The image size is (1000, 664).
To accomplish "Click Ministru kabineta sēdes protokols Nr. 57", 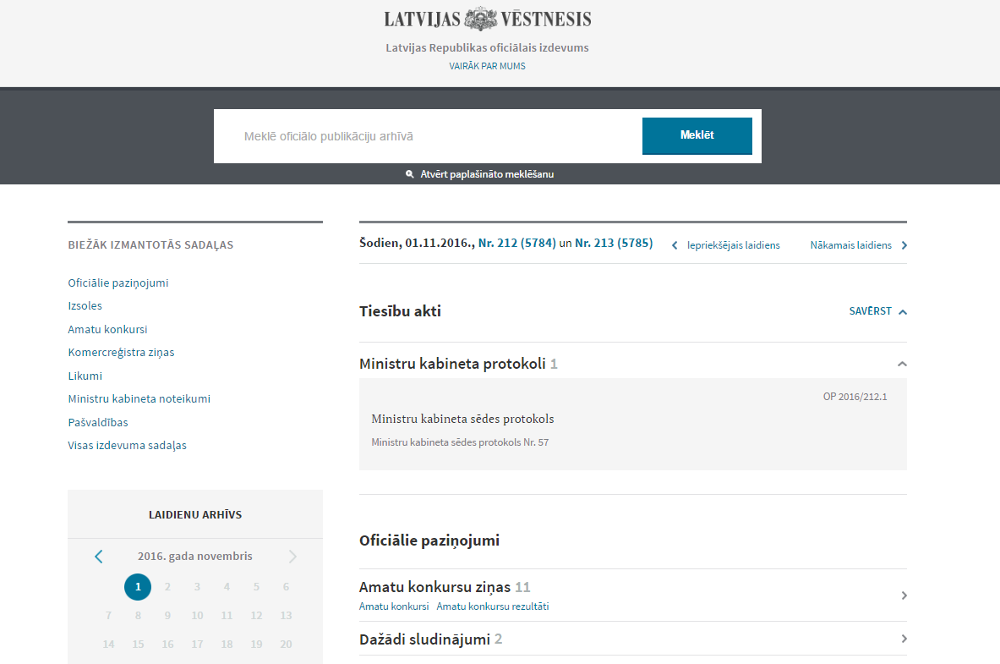I will point(460,442).
